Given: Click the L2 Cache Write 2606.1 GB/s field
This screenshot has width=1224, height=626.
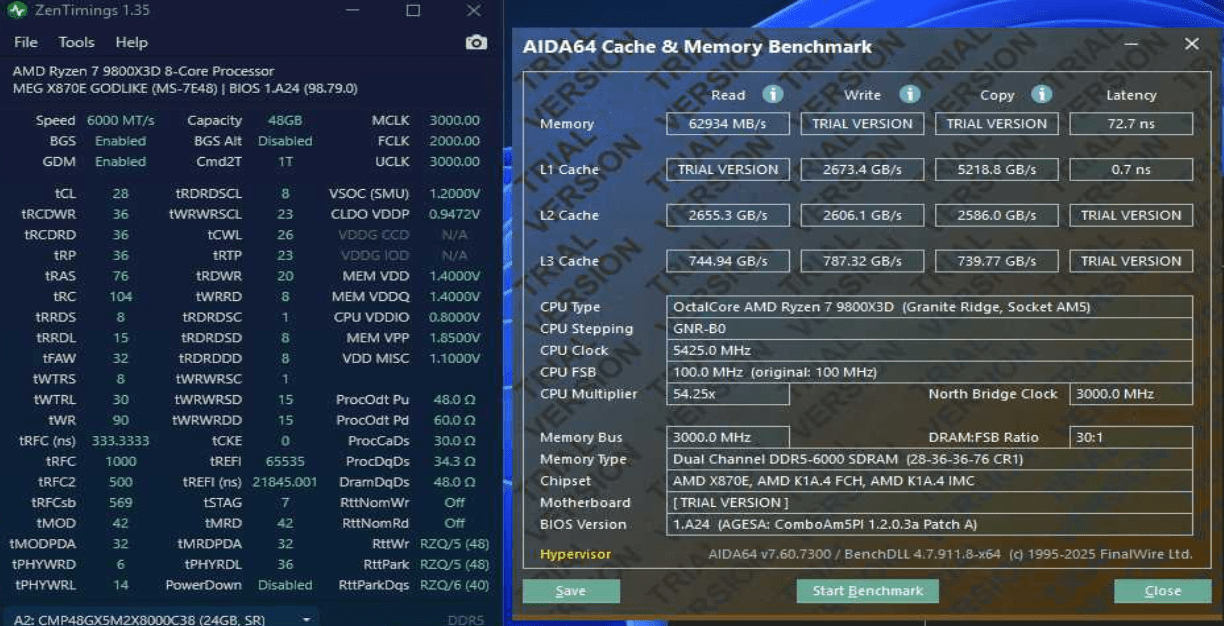Looking at the screenshot, I should point(862,215).
